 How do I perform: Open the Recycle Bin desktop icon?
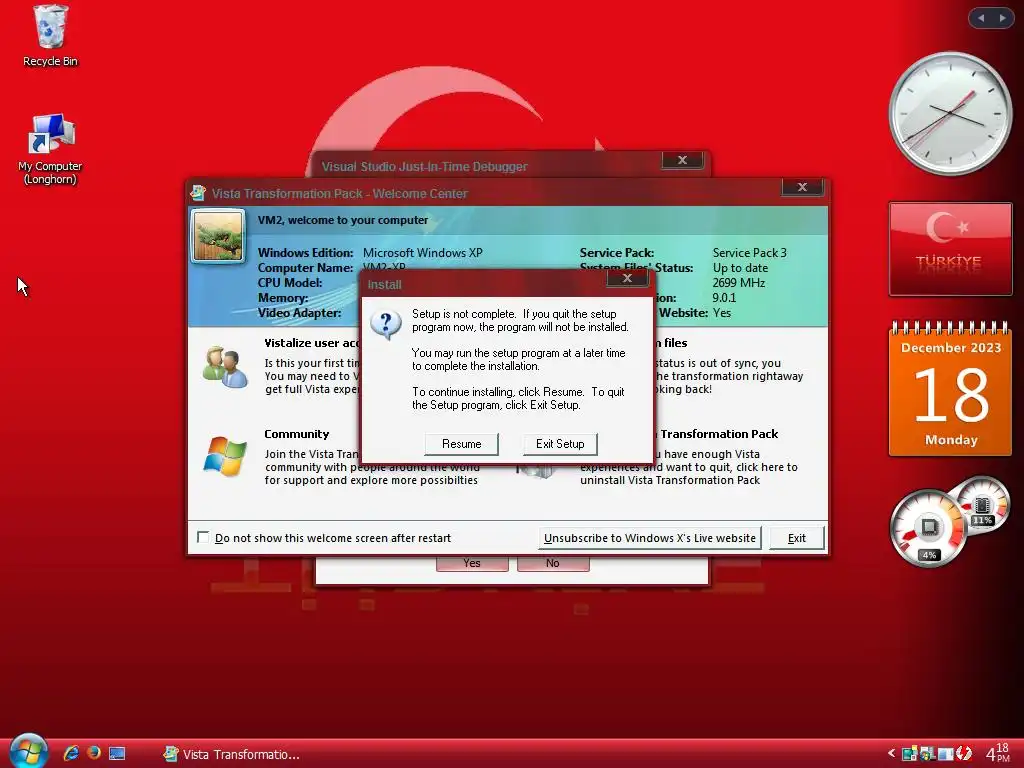(x=50, y=37)
